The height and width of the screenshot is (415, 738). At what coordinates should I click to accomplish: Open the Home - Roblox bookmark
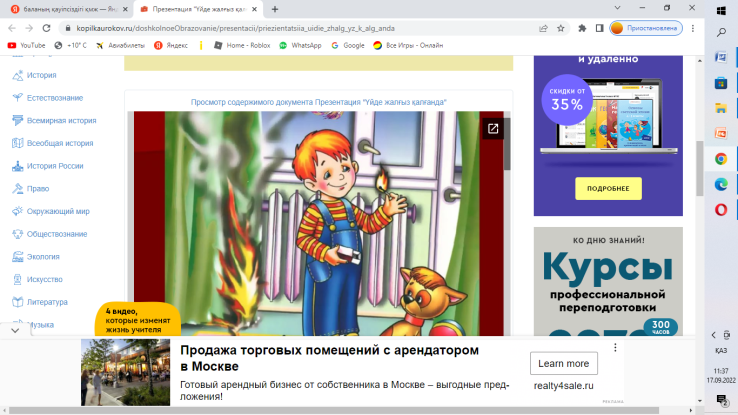coord(242,46)
